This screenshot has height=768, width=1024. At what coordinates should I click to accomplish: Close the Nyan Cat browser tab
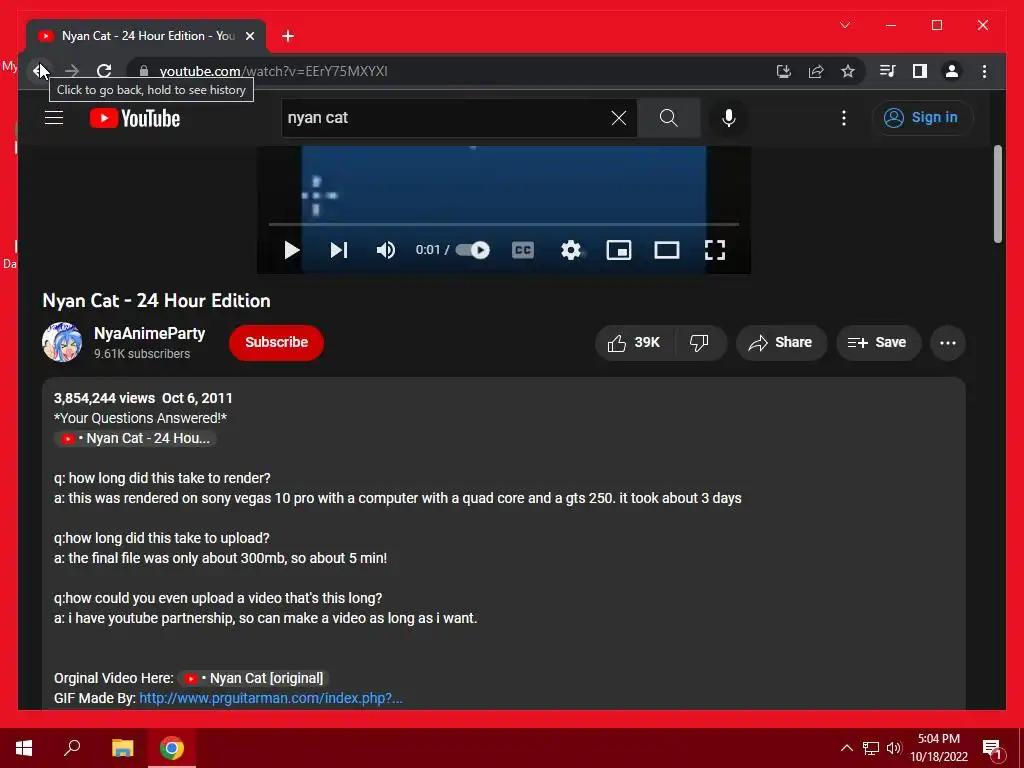click(x=249, y=36)
